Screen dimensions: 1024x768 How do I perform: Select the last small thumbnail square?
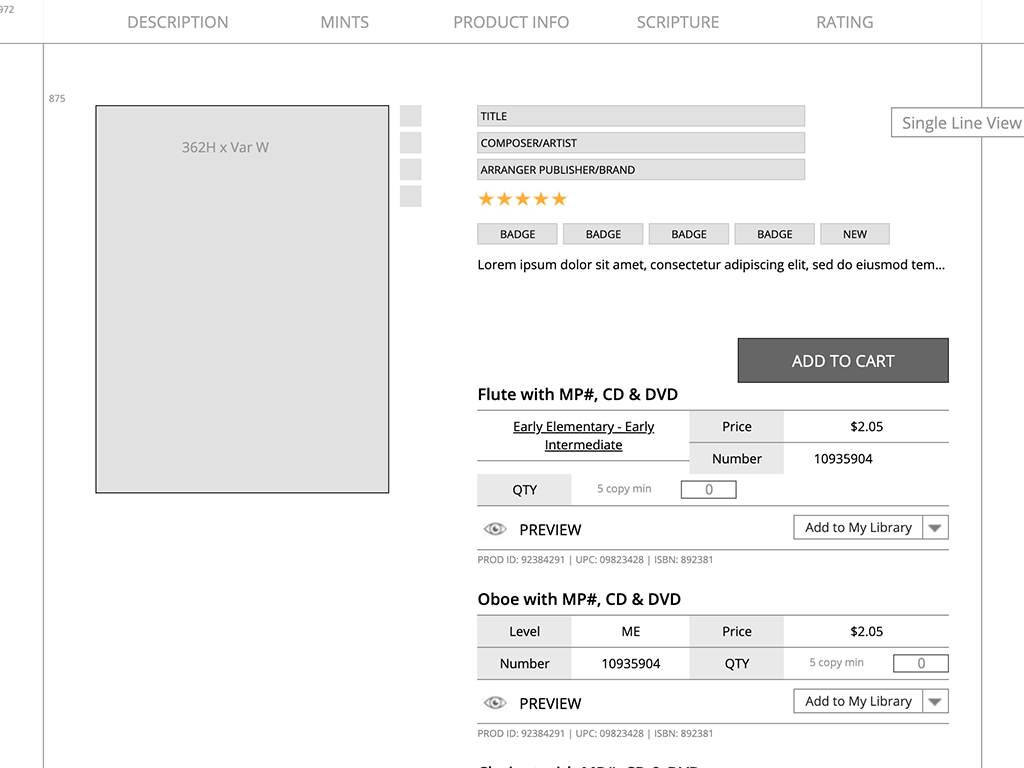pos(410,196)
